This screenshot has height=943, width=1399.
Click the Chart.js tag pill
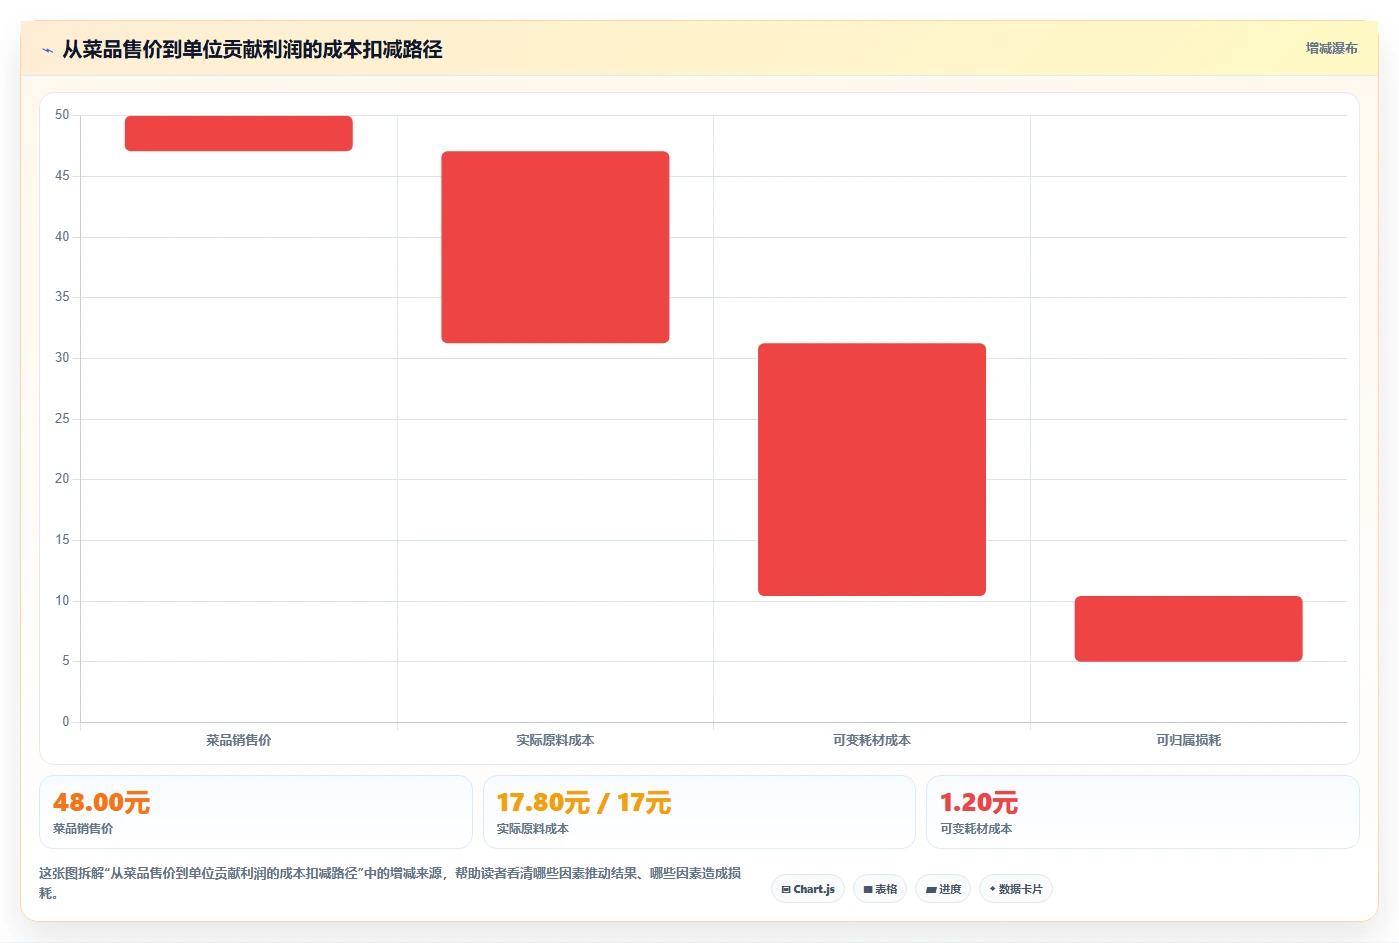tap(808, 889)
